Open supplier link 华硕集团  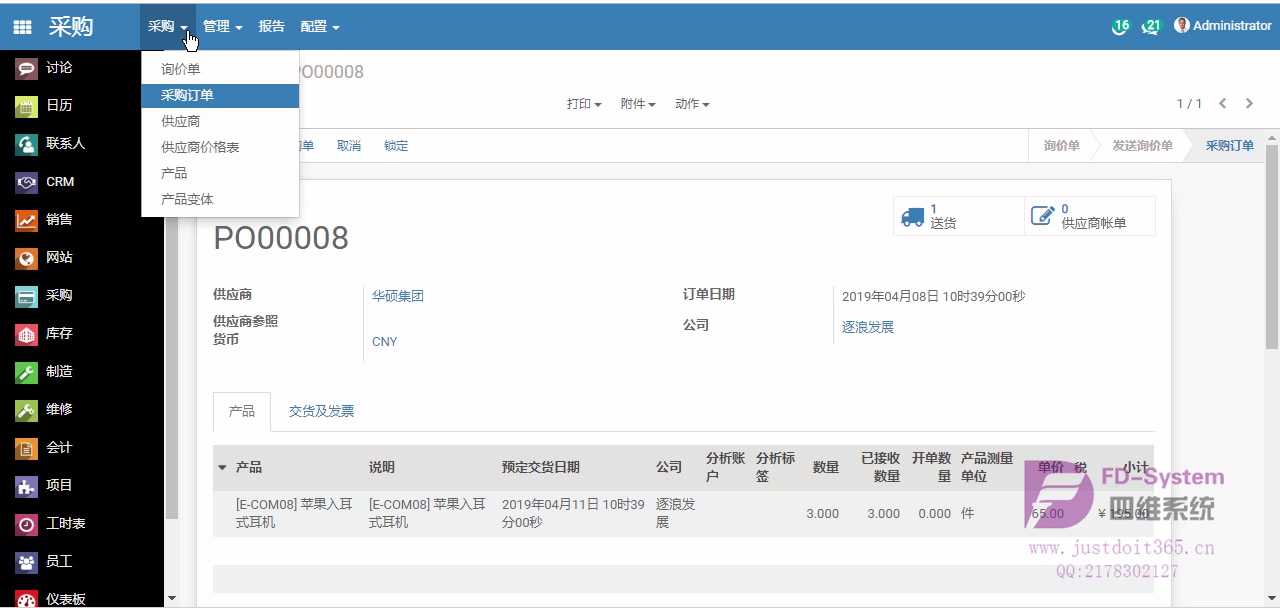pyautogui.click(x=397, y=296)
